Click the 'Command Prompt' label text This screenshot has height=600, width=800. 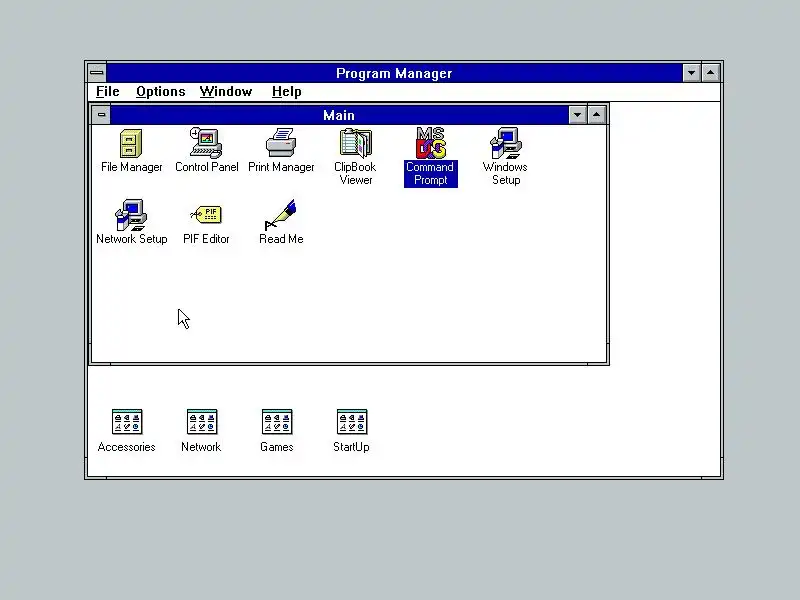click(431, 173)
